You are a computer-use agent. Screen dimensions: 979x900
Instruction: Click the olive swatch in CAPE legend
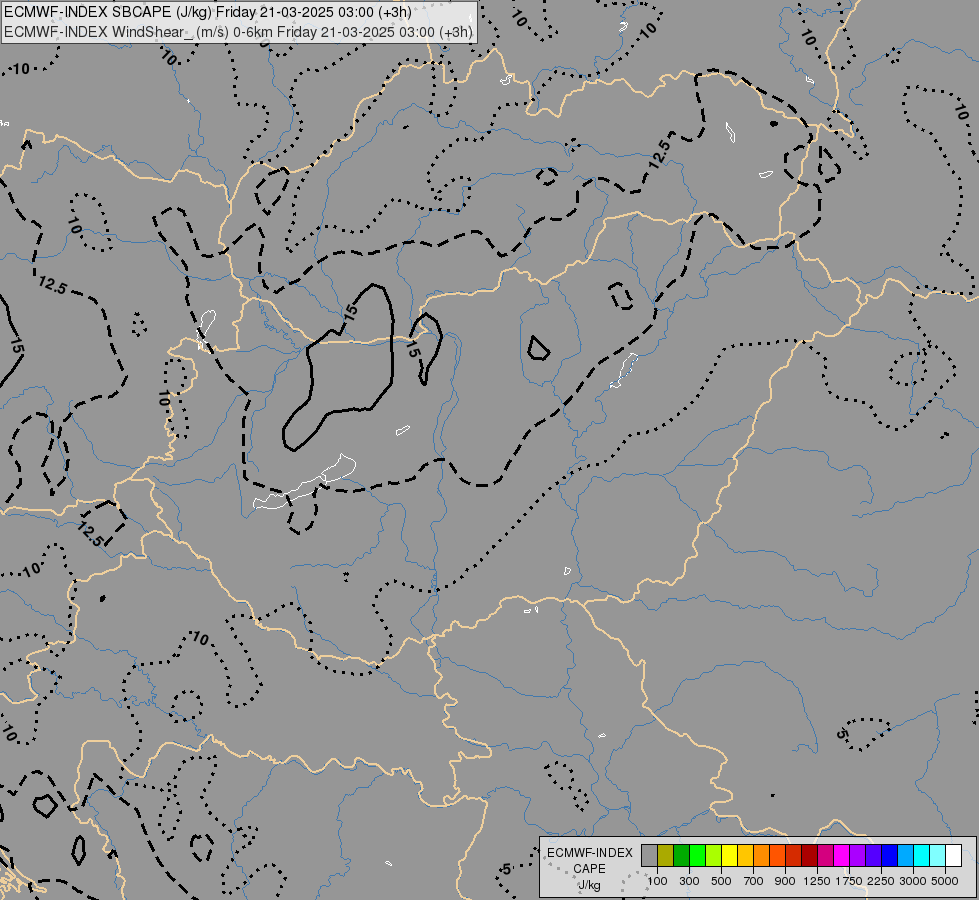[666, 856]
